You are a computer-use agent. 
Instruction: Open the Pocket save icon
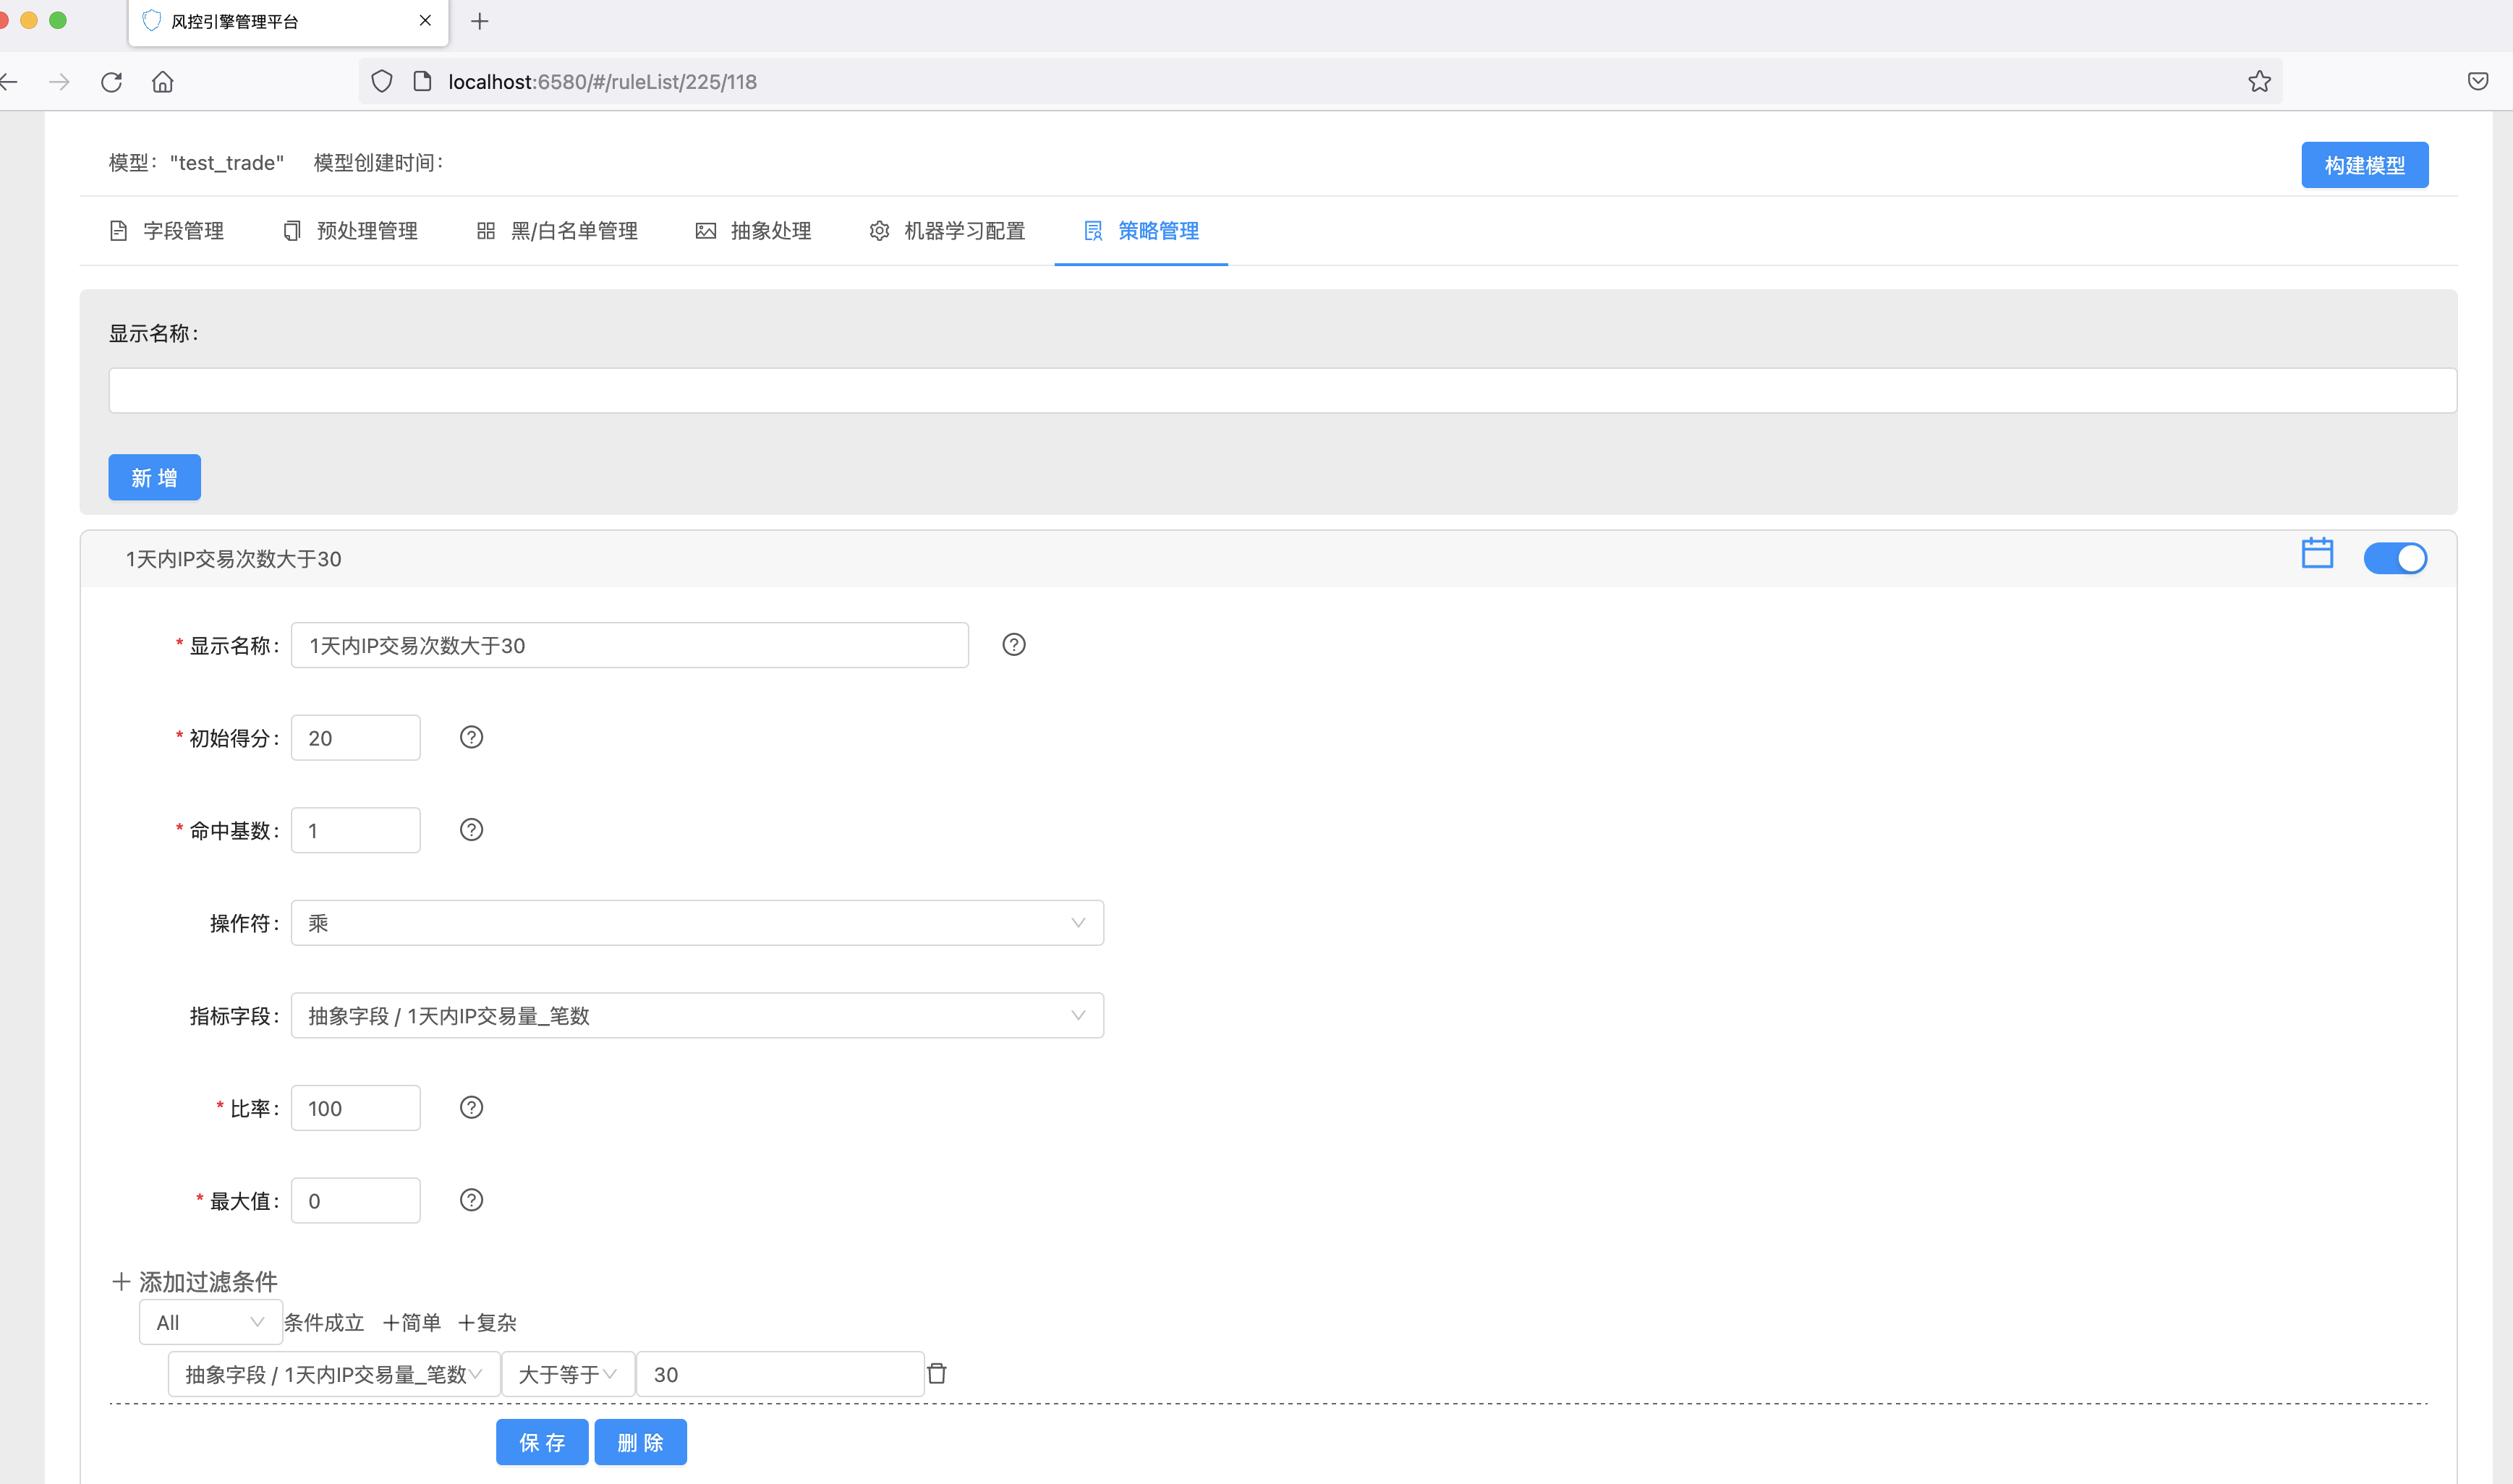pos(2477,82)
